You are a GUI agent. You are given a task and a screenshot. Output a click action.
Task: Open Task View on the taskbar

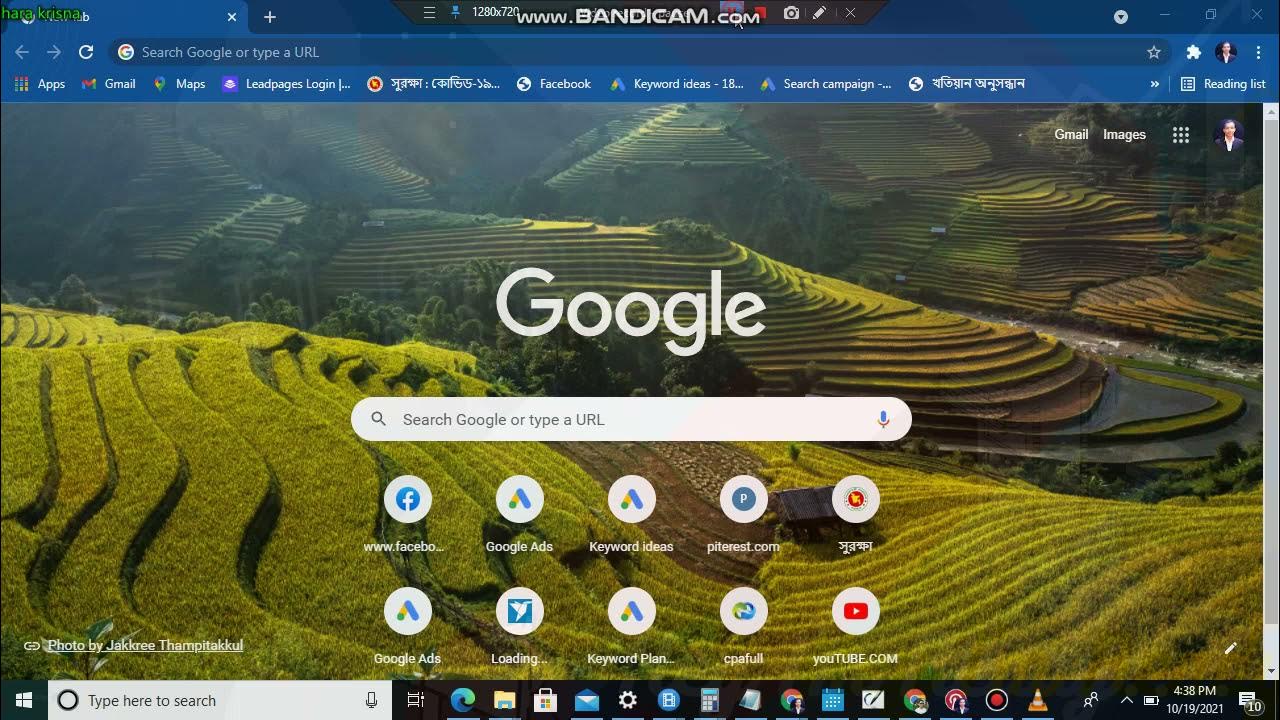click(x=416, y=701)
